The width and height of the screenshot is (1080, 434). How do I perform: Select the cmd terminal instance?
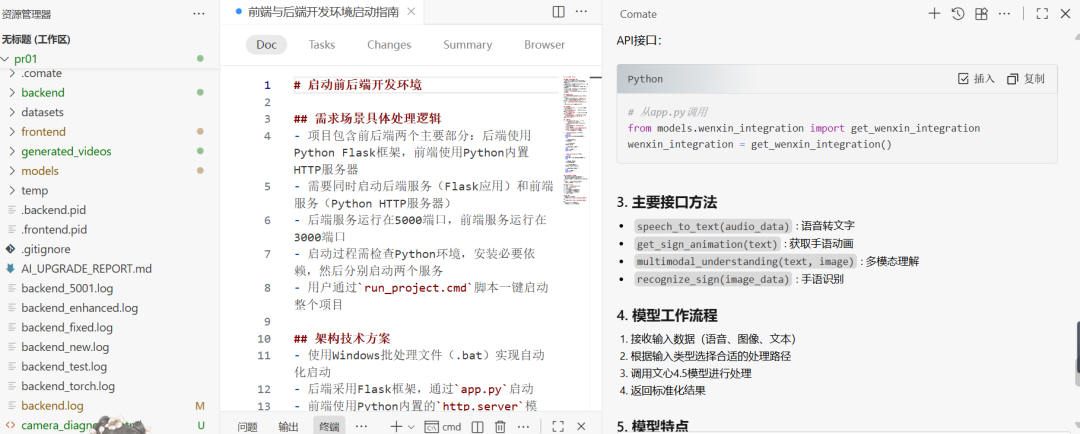(443, 426)
